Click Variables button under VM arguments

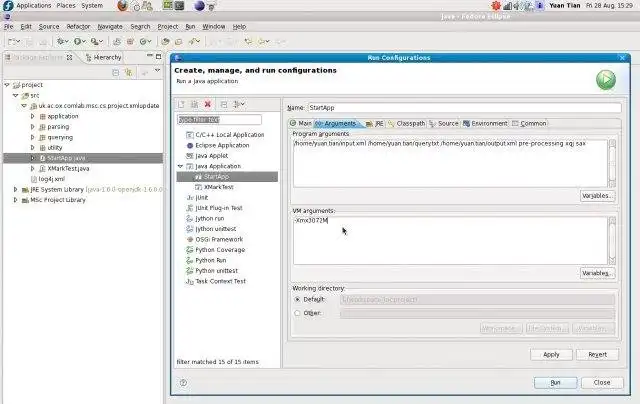(597, 273)
